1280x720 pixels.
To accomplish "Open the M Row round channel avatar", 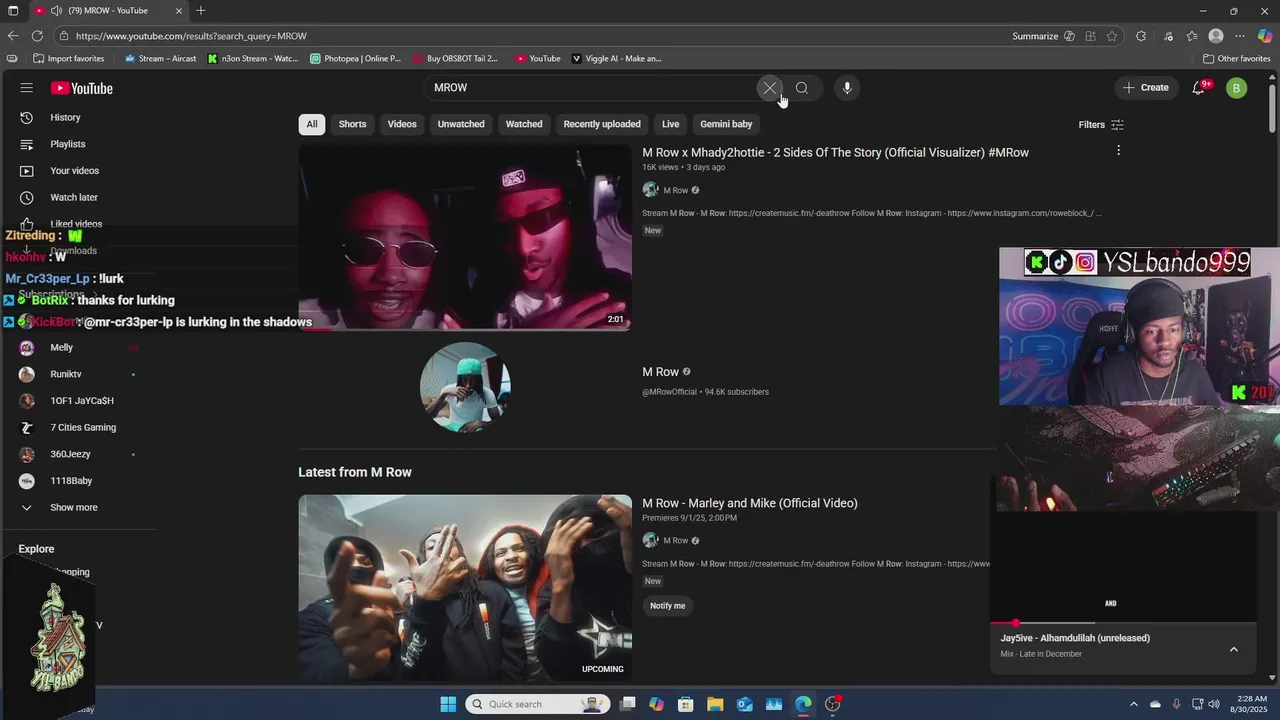I will [465, 387].
